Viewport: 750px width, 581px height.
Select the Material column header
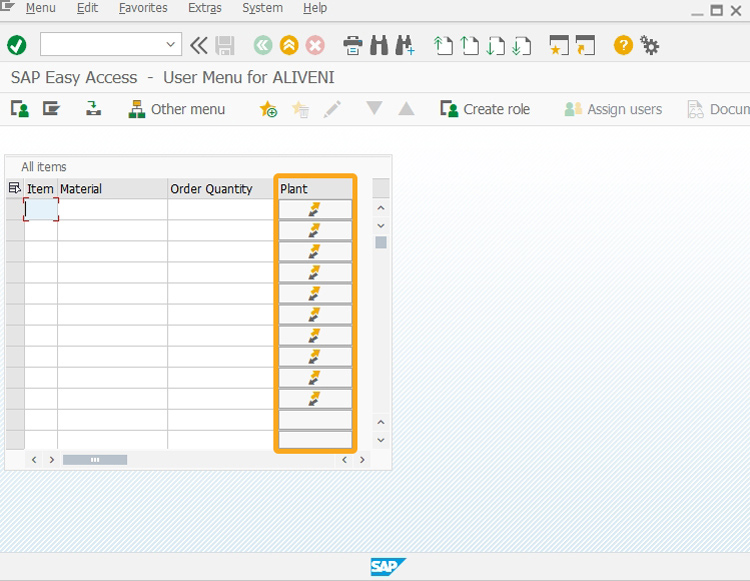pos(112,188)
